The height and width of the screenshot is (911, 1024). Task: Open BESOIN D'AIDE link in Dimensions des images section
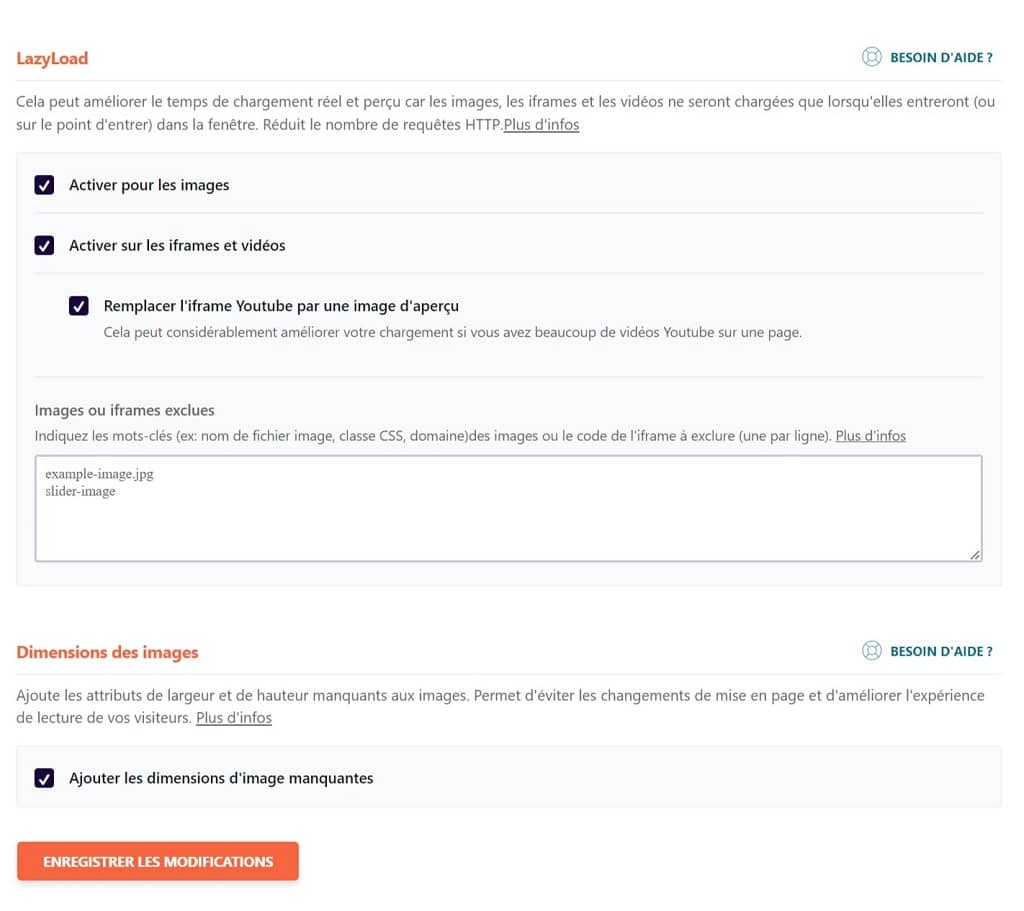tap(941, 651)
